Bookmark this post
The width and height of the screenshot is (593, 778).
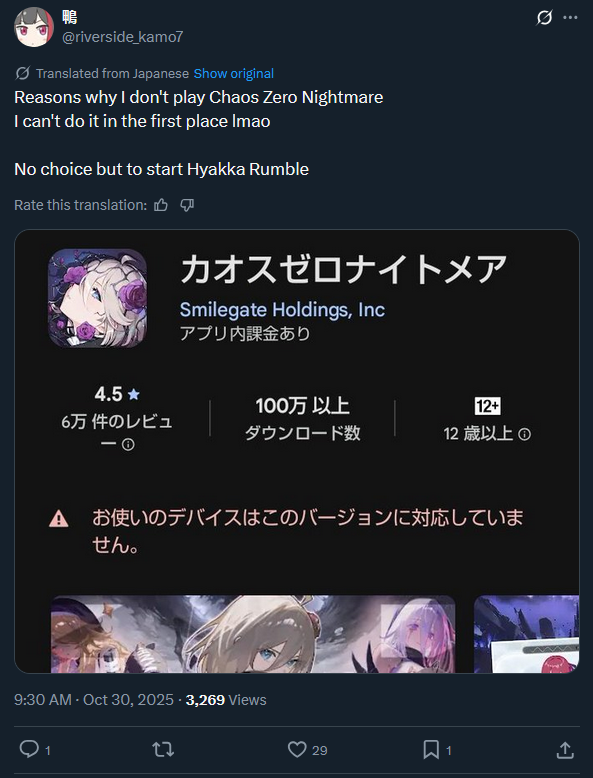pyautogui.click(x=431, y=749)
